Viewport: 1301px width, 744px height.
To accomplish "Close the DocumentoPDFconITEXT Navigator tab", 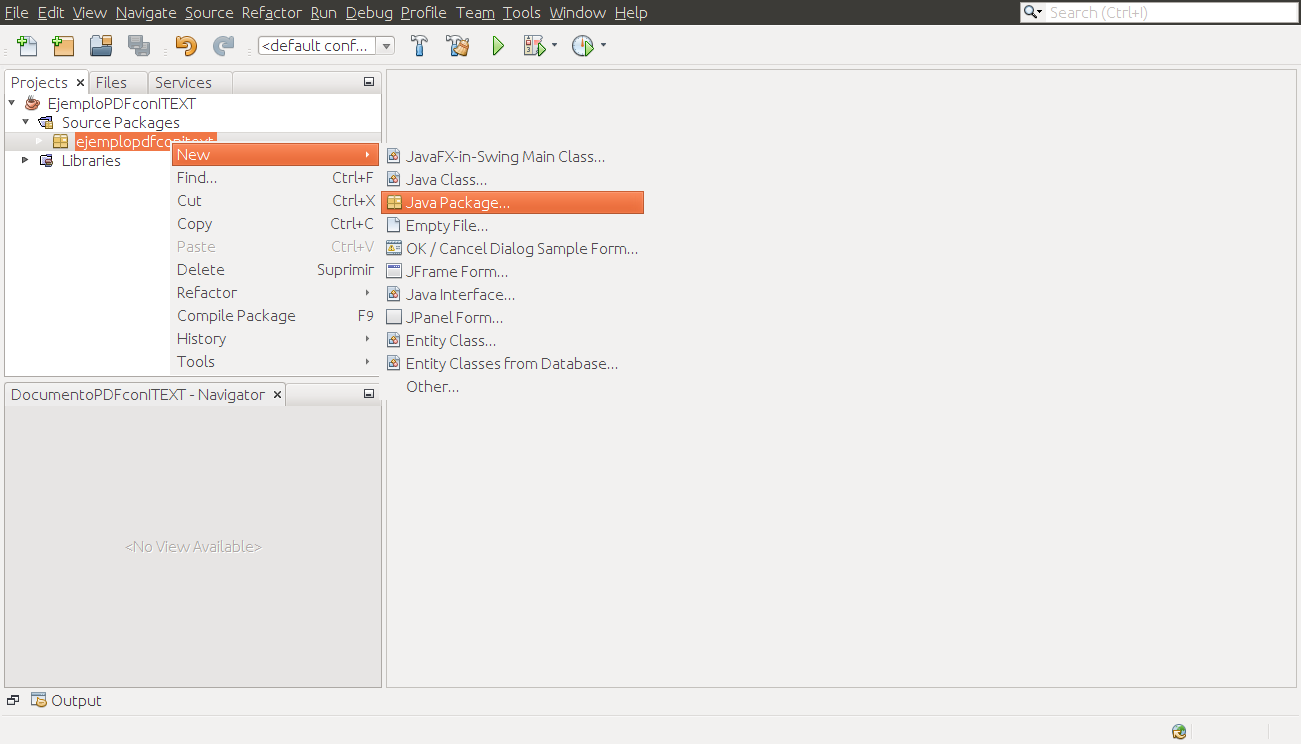I will pos(277,394).
